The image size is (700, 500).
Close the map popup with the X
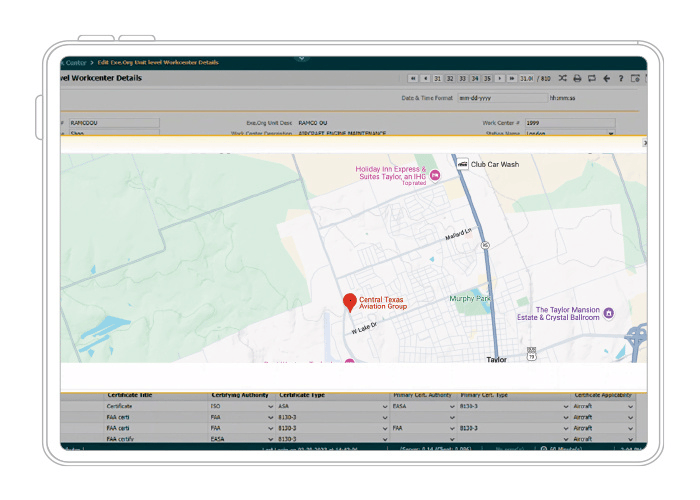[x=645, y=143]
